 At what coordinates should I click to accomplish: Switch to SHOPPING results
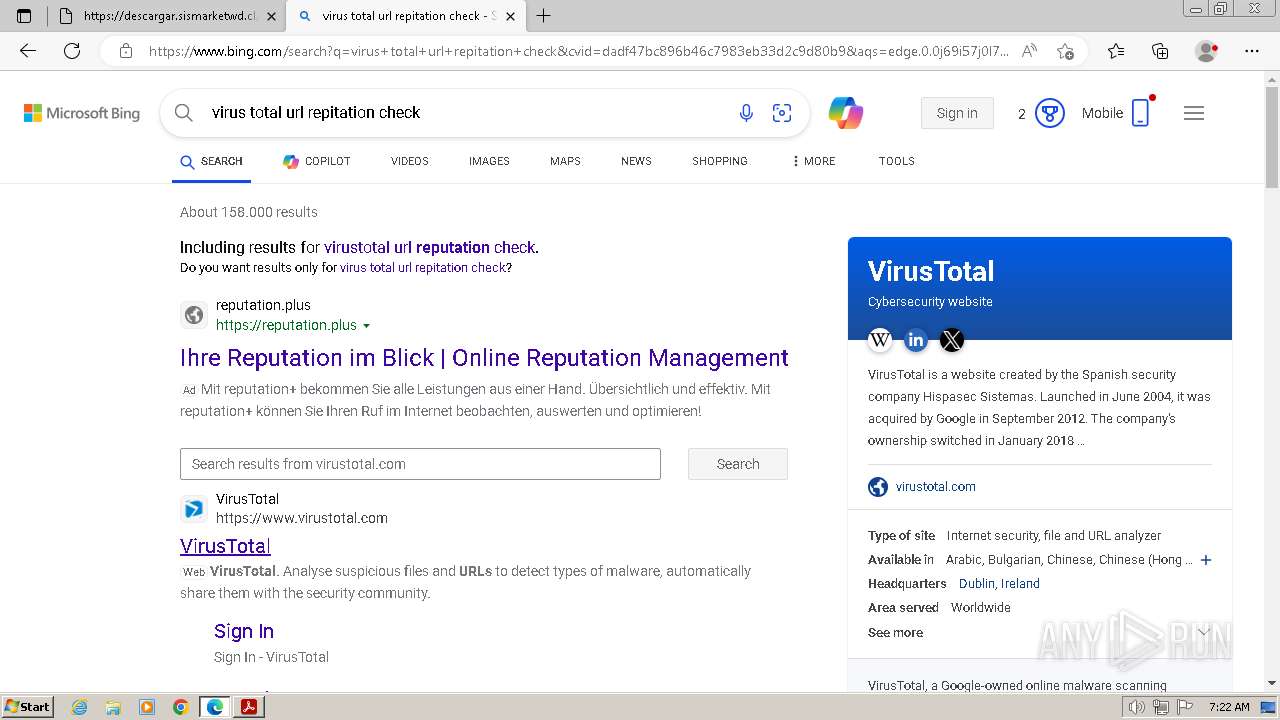pos(720,161)
